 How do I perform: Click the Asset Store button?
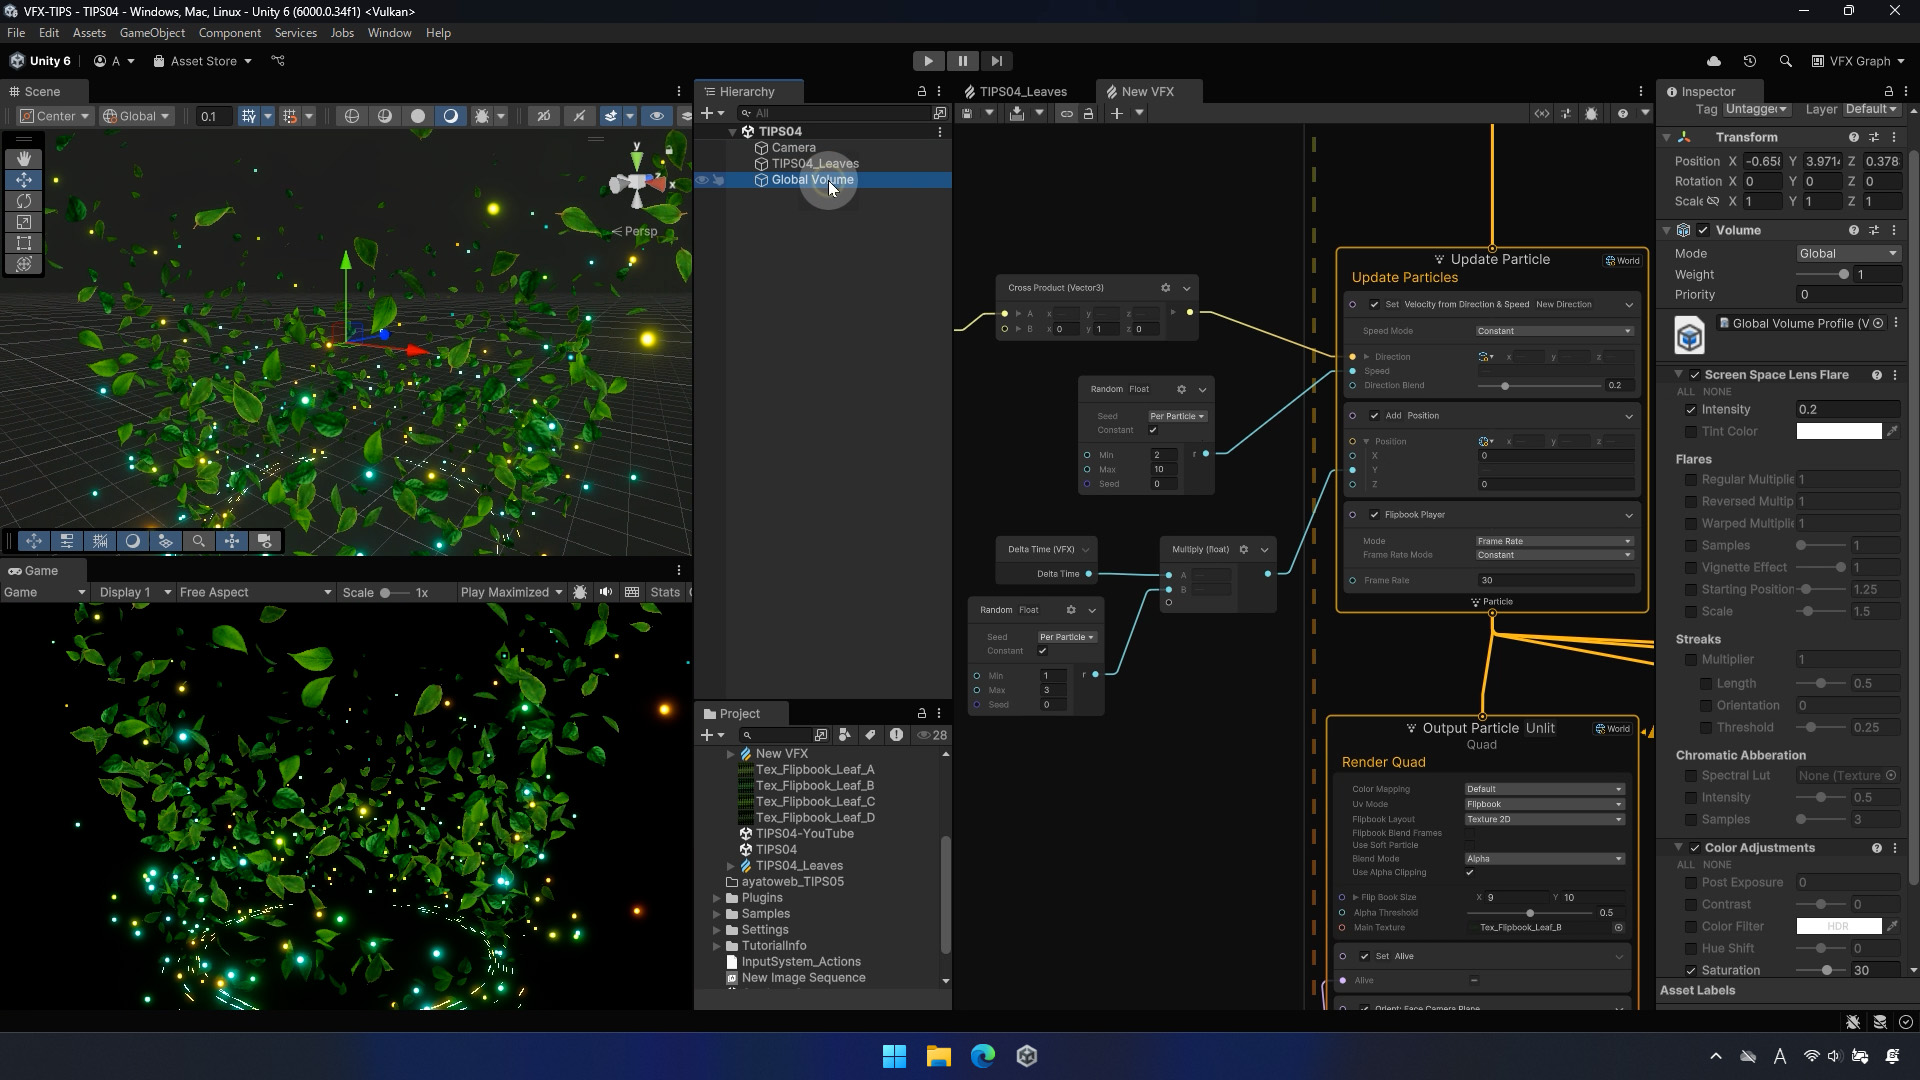click(203, 61)
